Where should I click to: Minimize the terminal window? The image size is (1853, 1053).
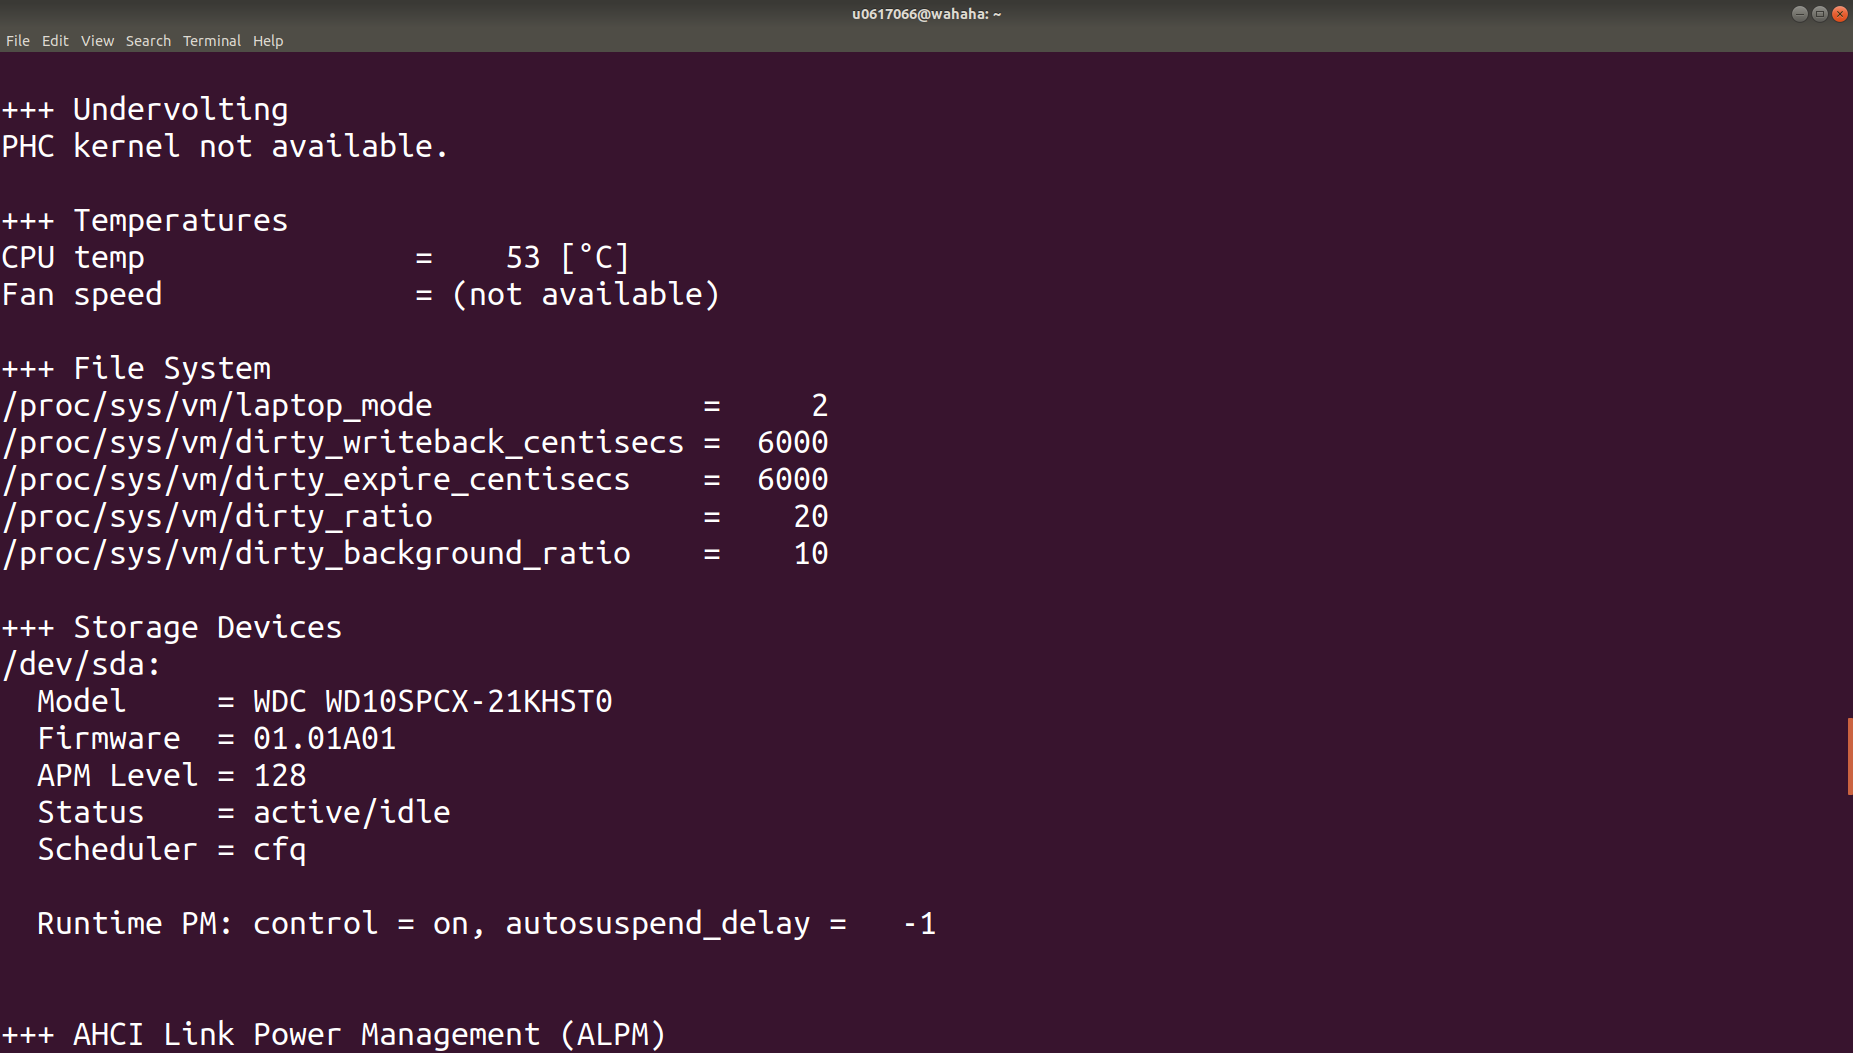1799,14
